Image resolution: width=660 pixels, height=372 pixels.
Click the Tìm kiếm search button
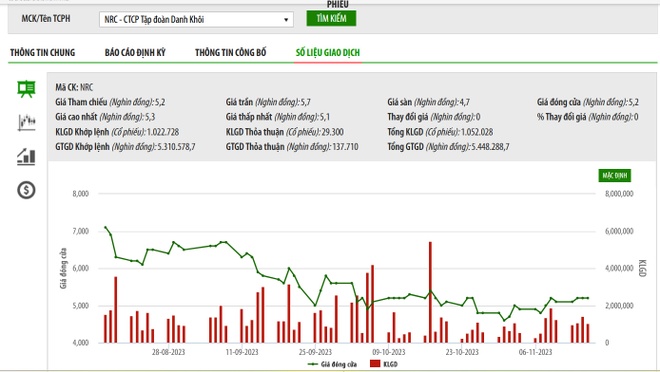click(x=331, y=19)
